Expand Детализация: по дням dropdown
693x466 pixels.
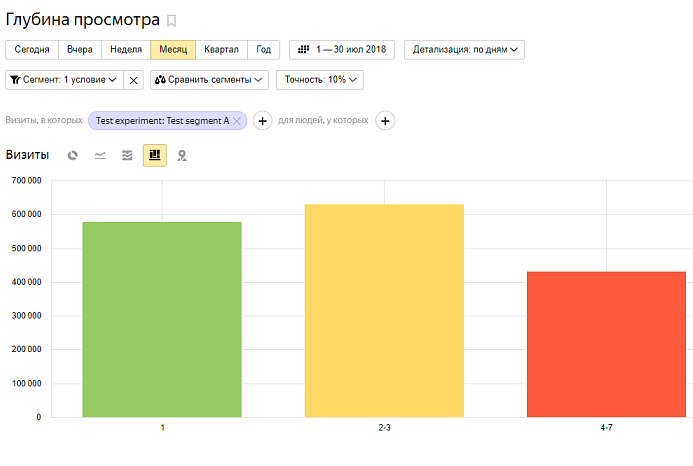[464, 49]
